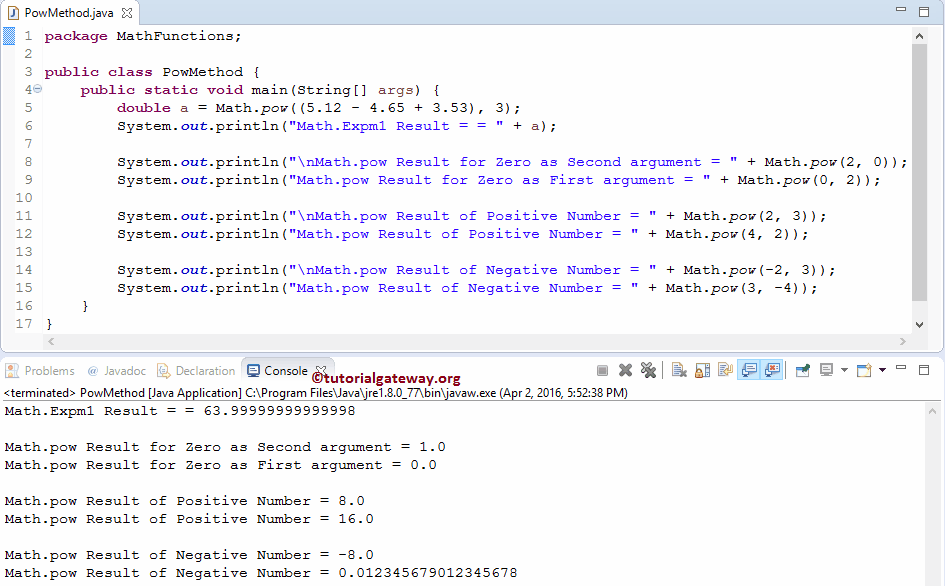Toggle Word Wrap in the Console
Viewport: 945px width, 586px height.
(x=724, y=369)
